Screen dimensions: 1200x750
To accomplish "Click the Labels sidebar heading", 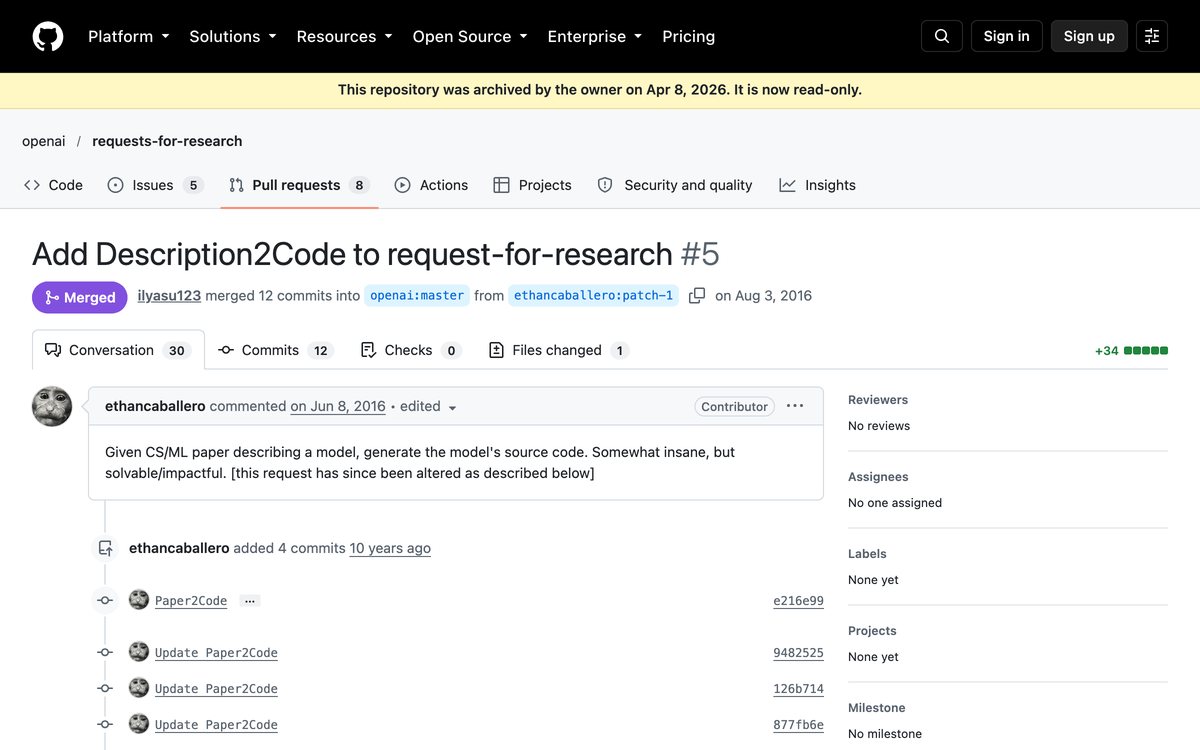I will click(x=867, y=554).
